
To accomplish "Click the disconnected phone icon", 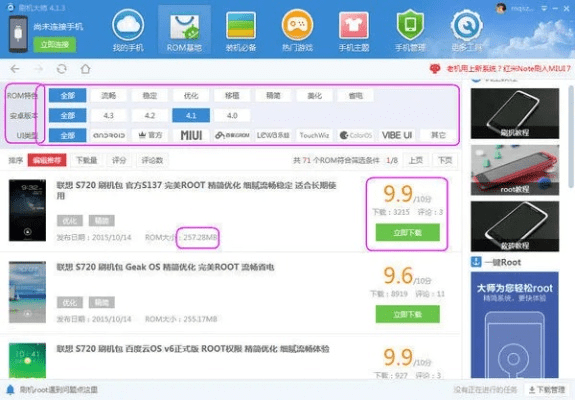I will pos(18,34).
